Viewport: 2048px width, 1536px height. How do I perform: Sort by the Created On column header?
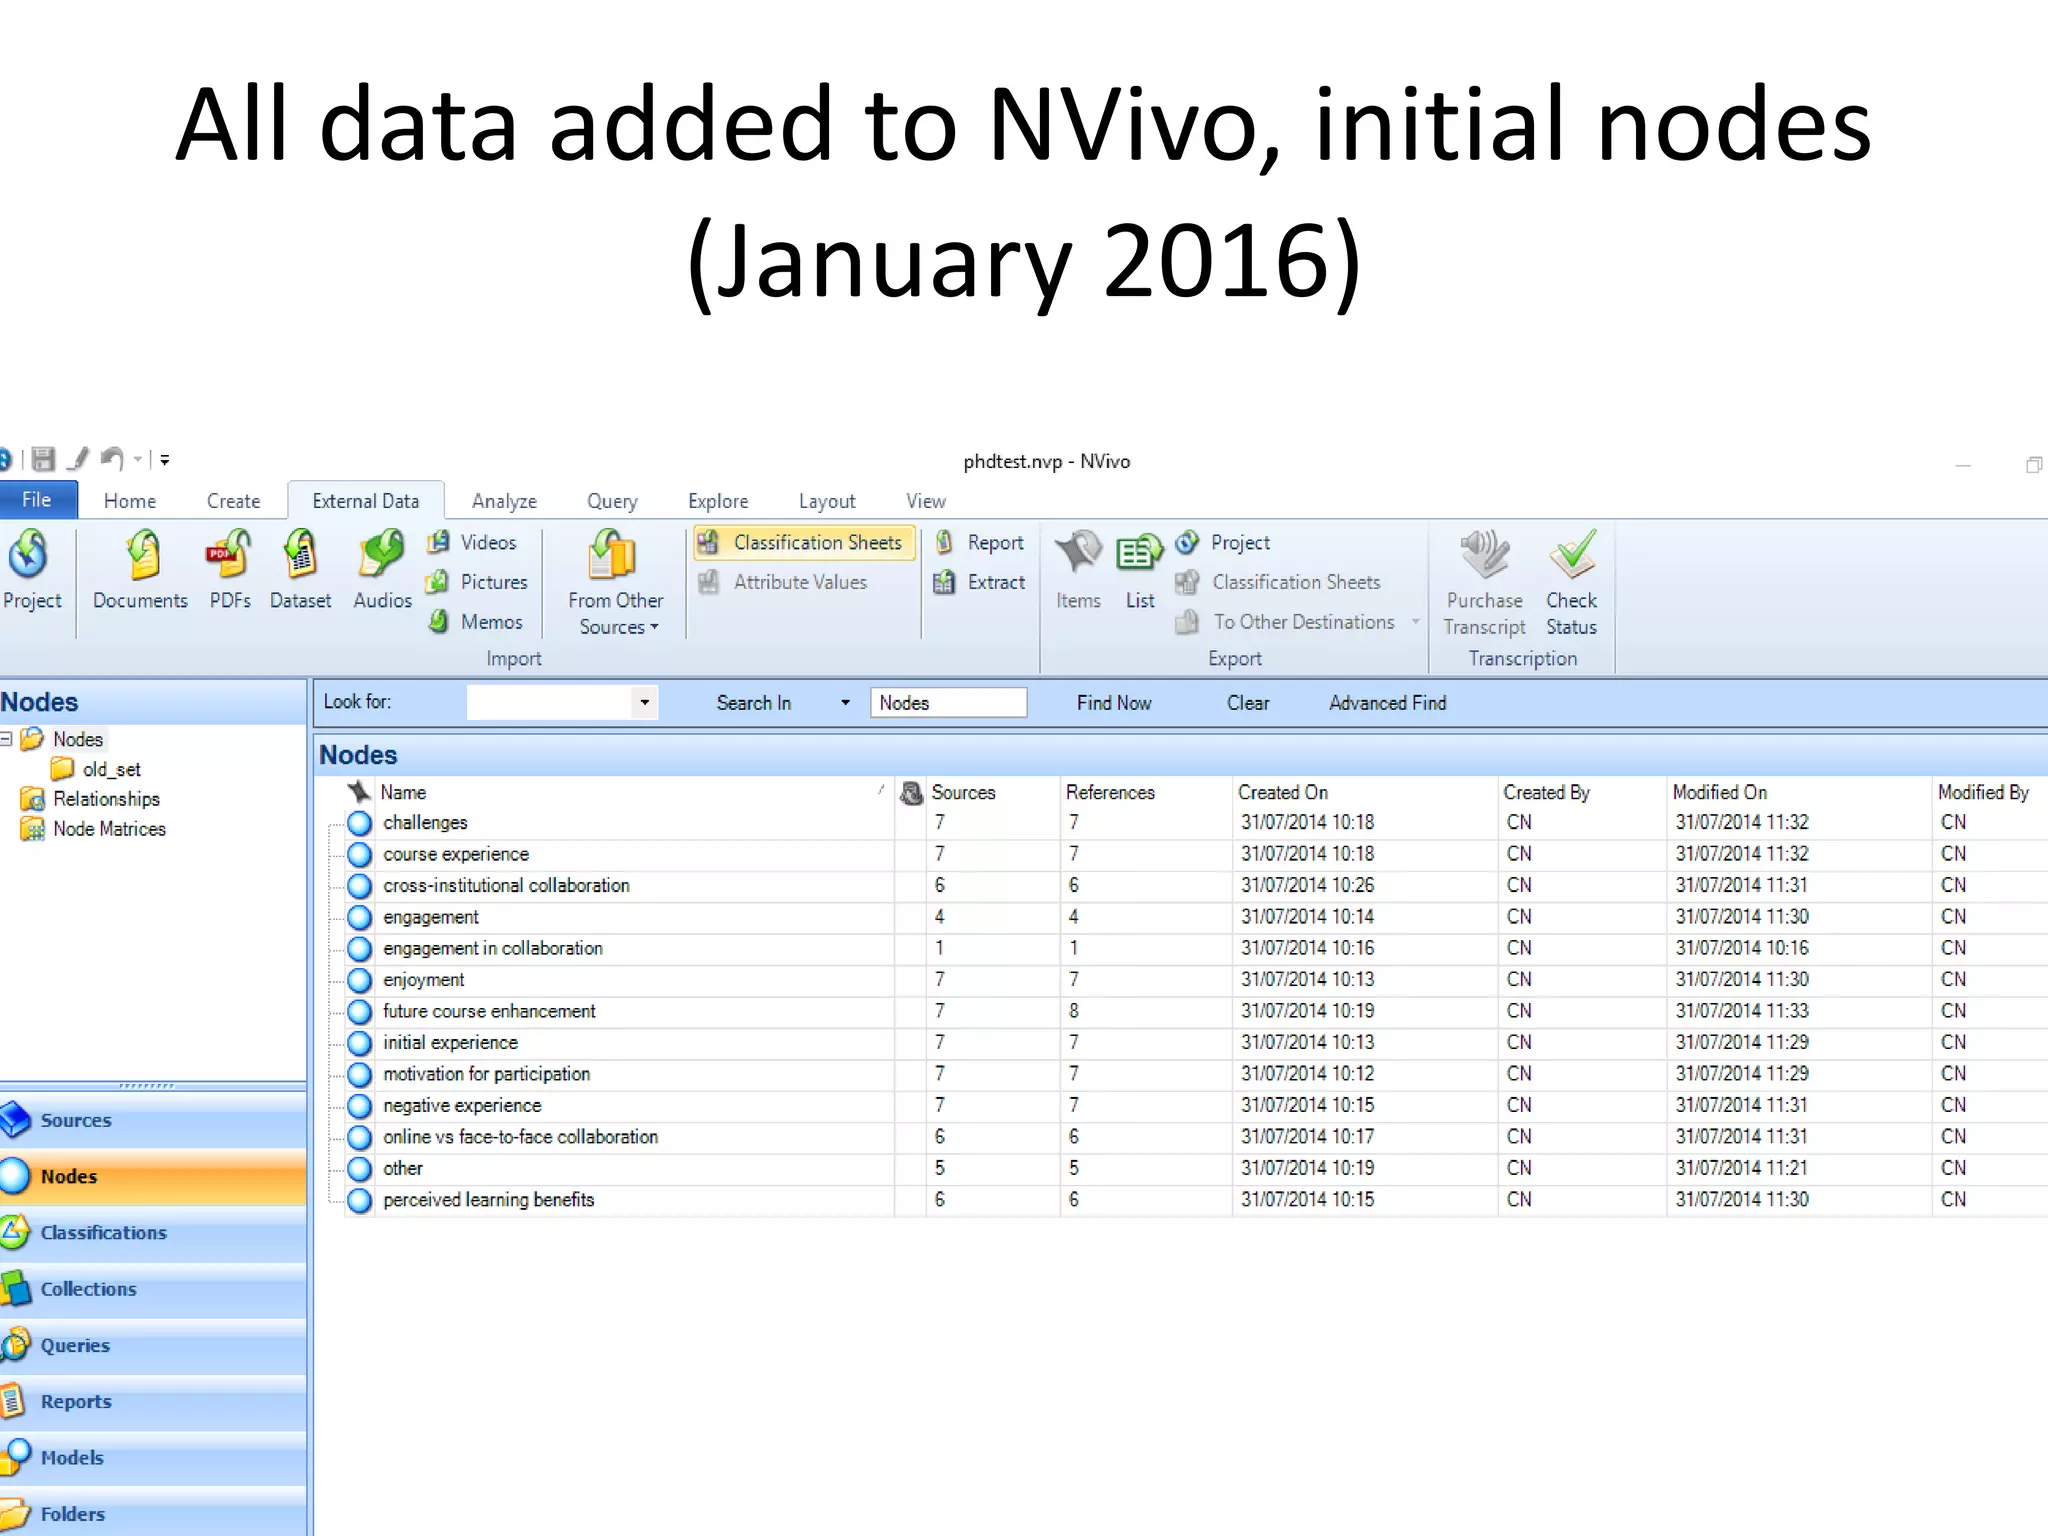point(1365,792)
